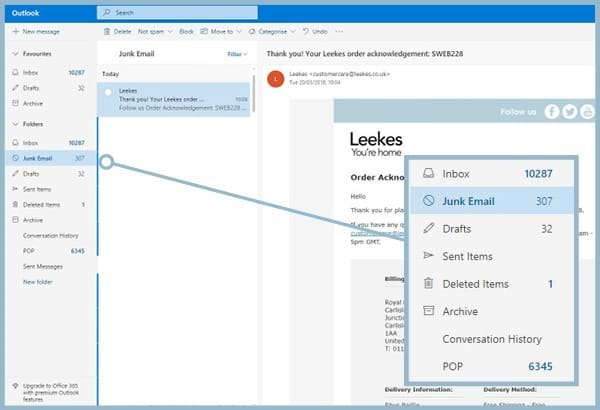Viewport: 600px width, 410px height.
Task: Click Conversation History in zoomed panel
Action: [492, 338]
